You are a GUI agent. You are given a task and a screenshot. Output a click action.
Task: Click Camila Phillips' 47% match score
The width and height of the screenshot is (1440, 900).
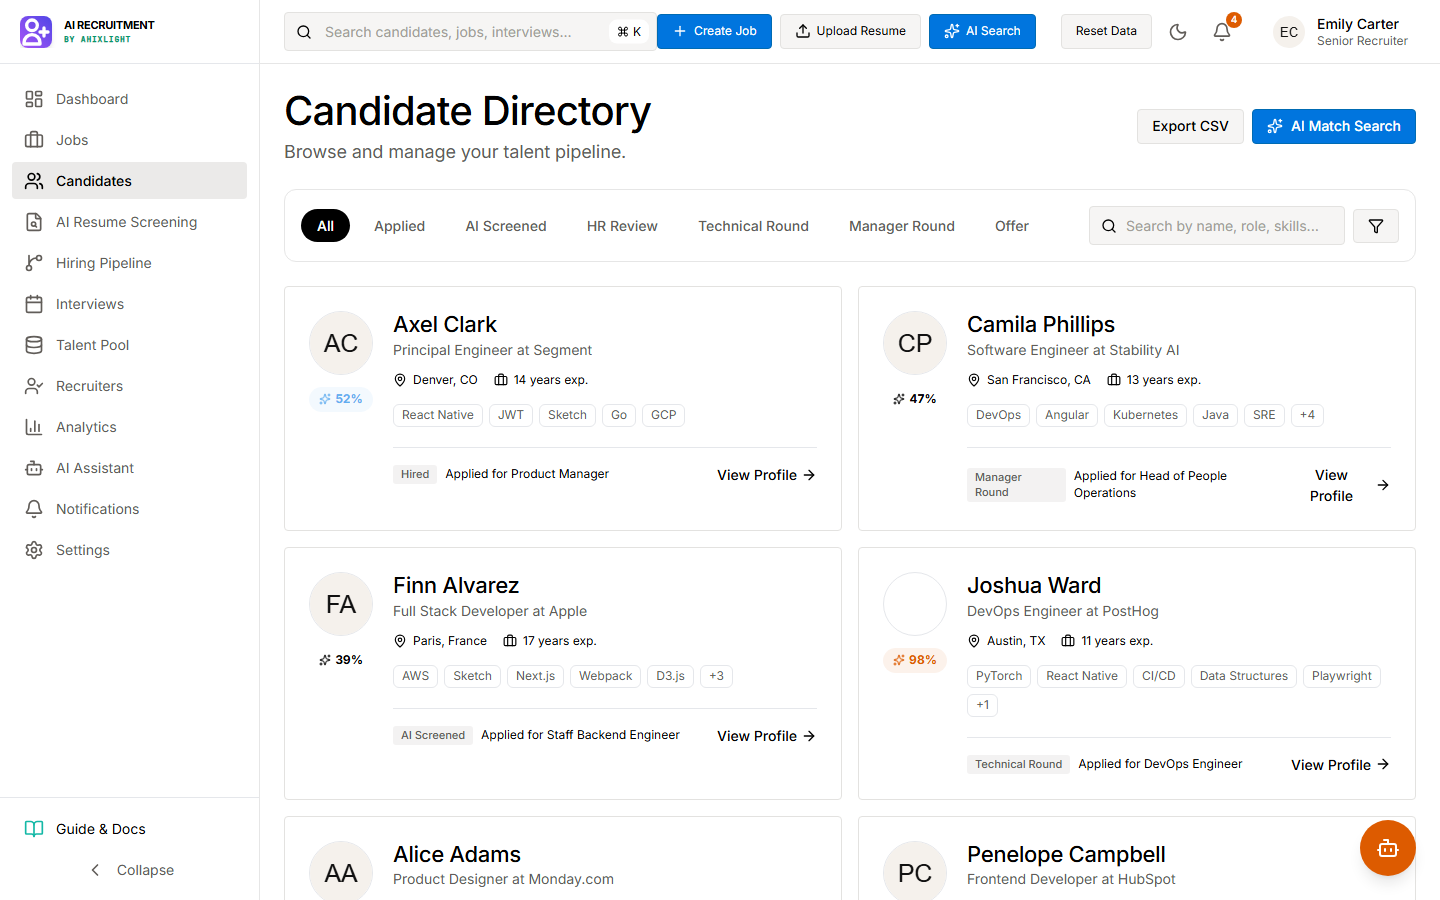pyautogui.click(x=915, y=399)
